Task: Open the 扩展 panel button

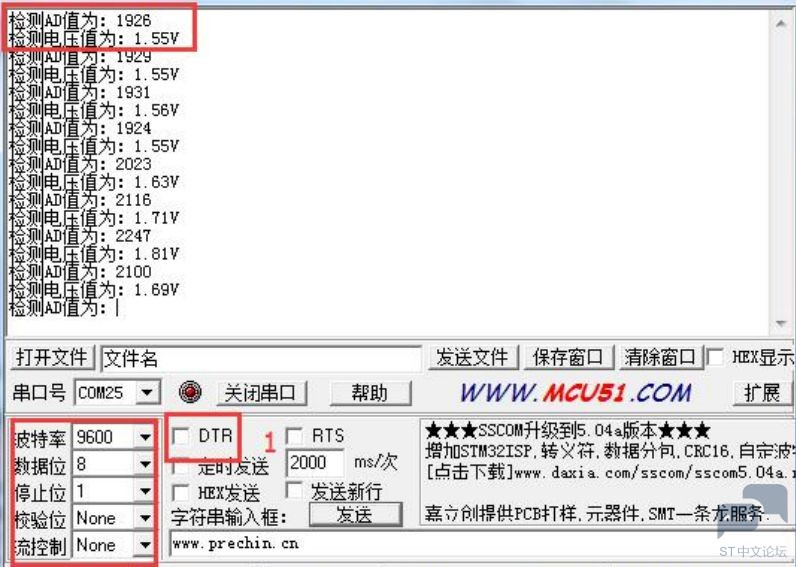Action: pyautogui.click(x=762, y=393)
